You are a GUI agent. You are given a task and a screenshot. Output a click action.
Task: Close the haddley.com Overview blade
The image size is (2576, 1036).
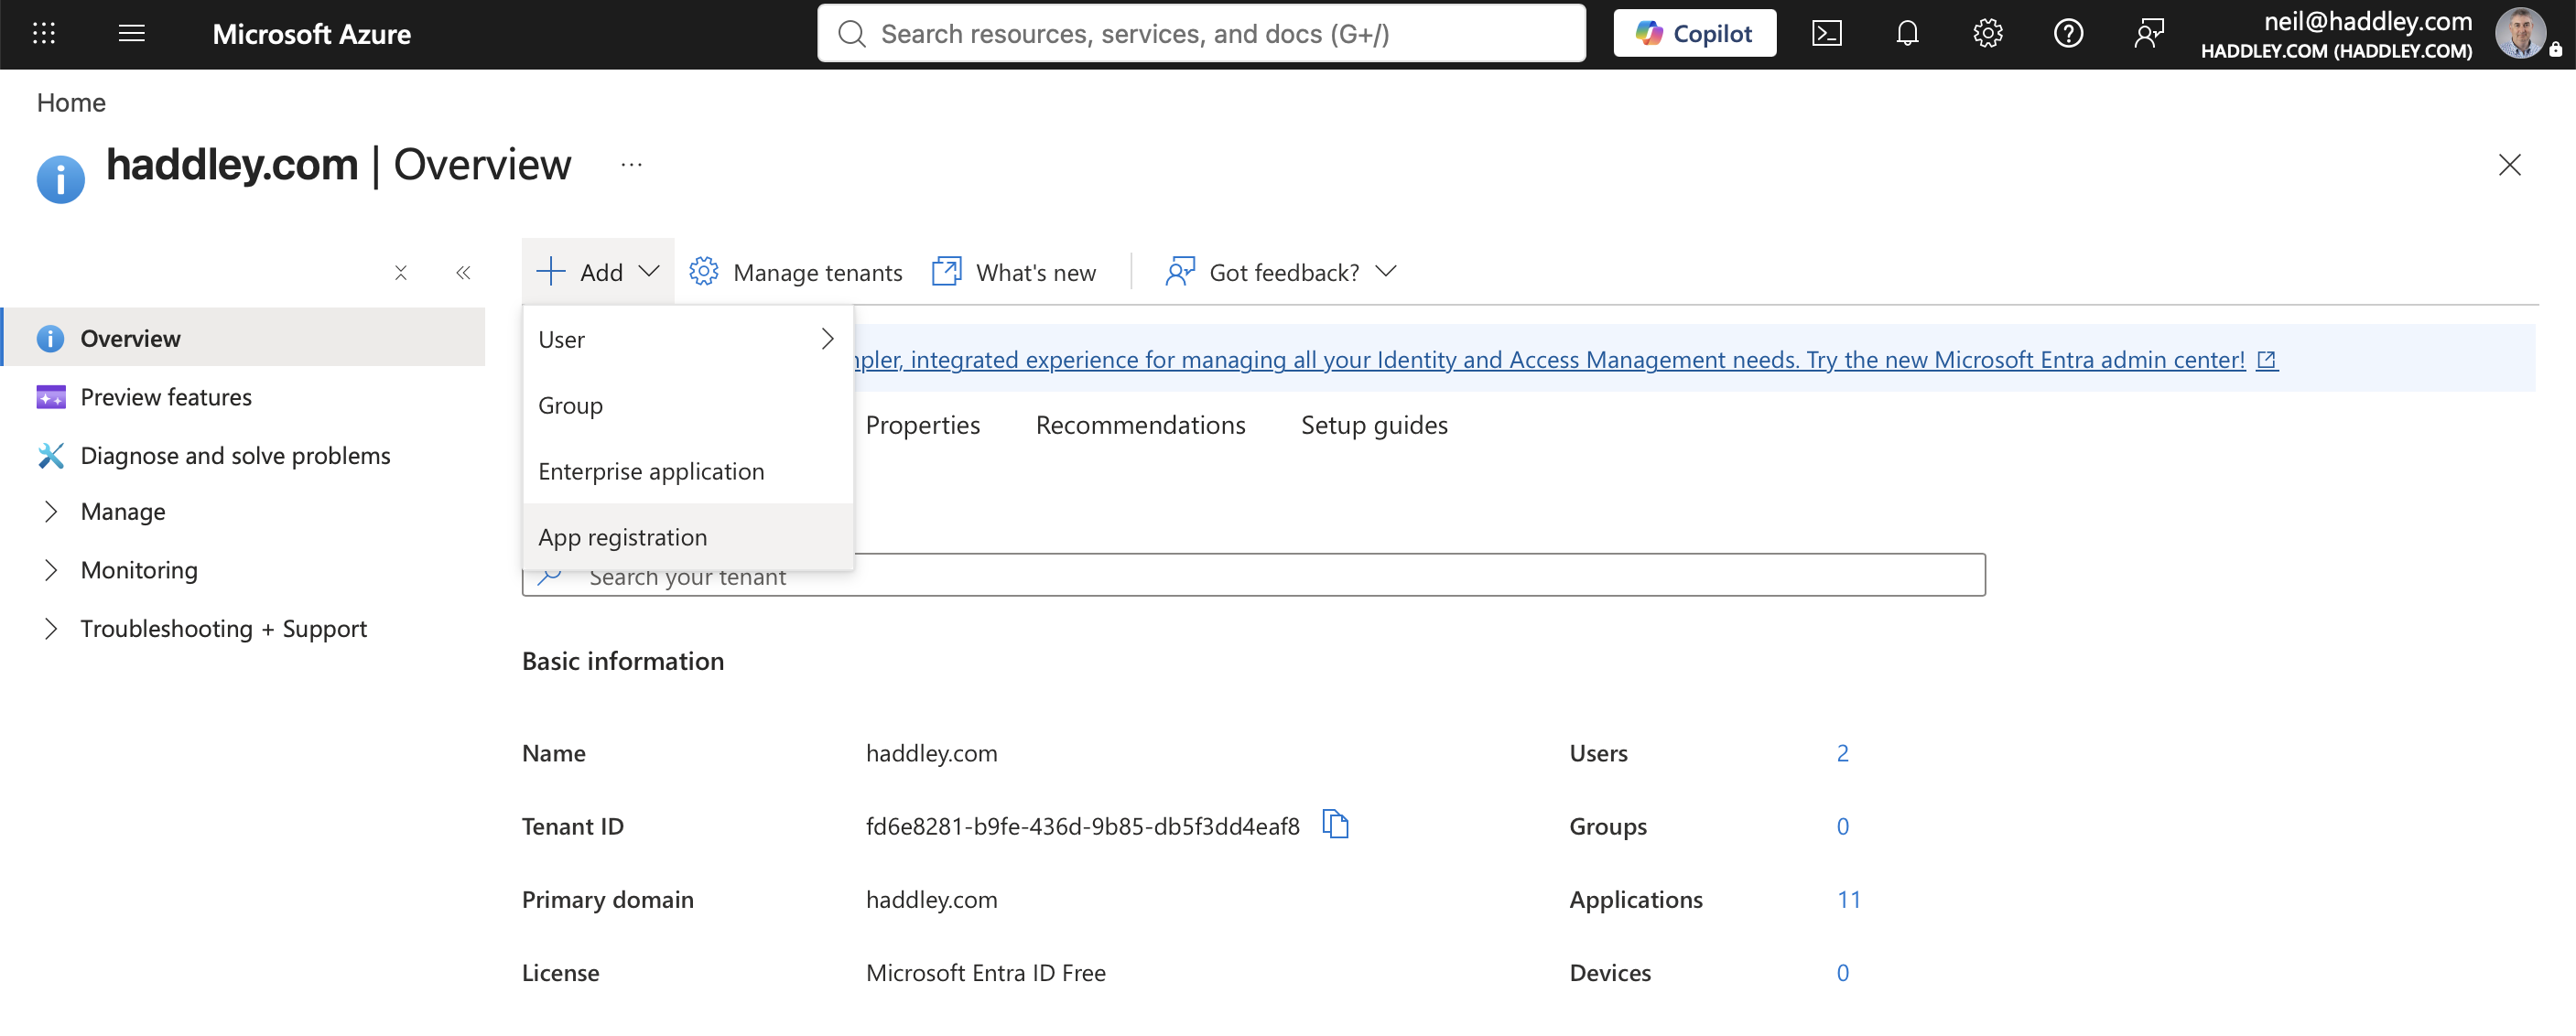pos(2509,165)
